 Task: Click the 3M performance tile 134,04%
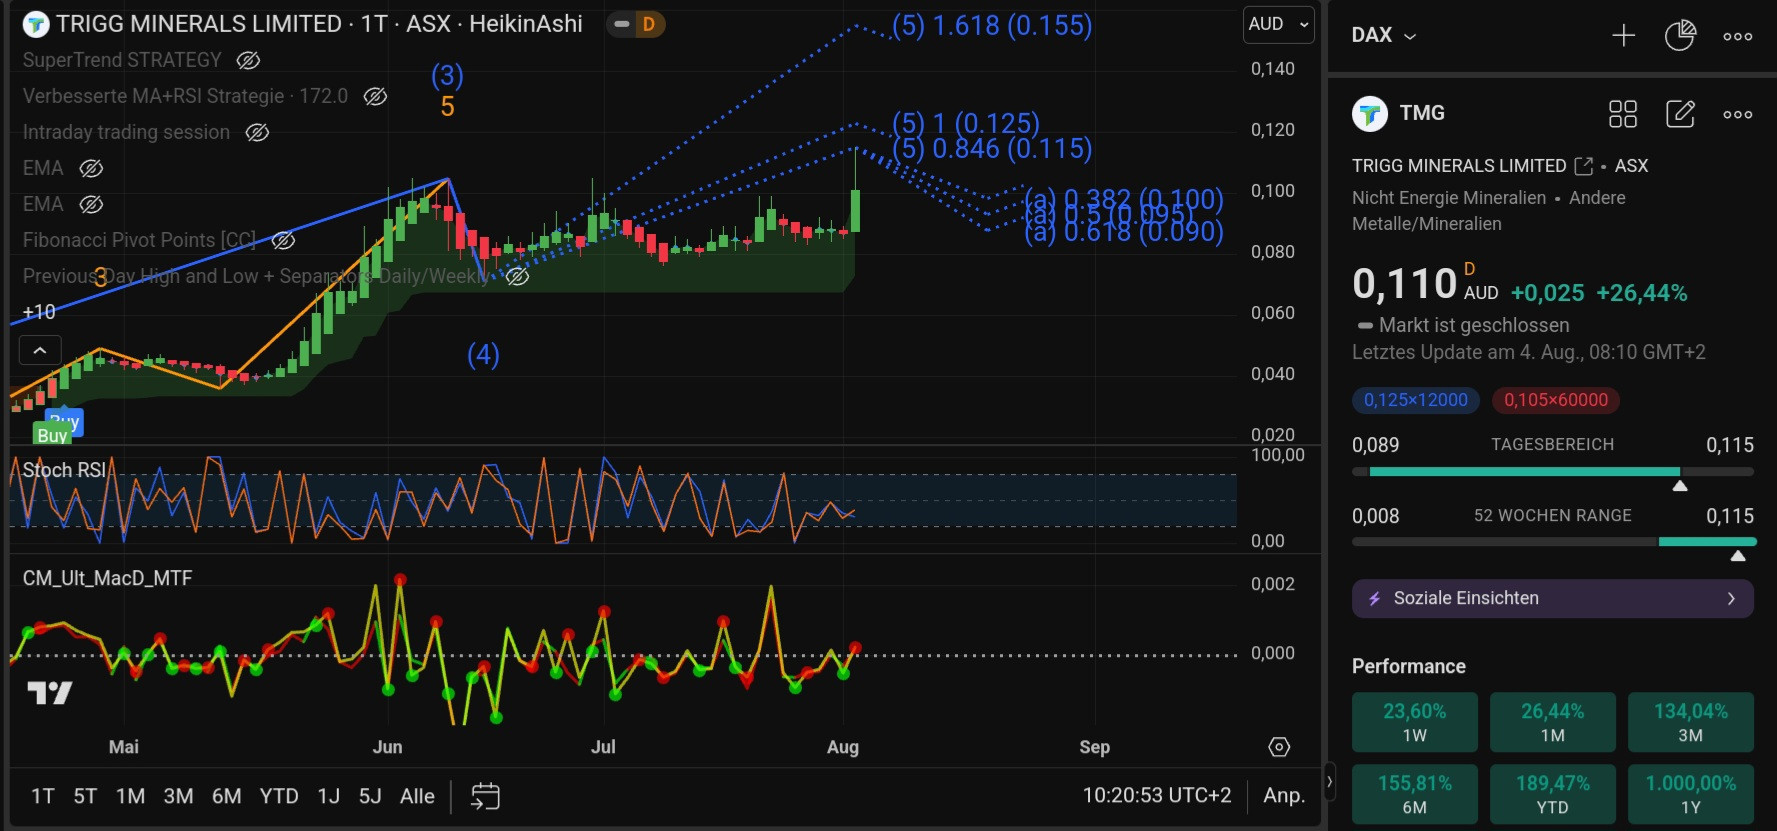[x=1690, y=722]
